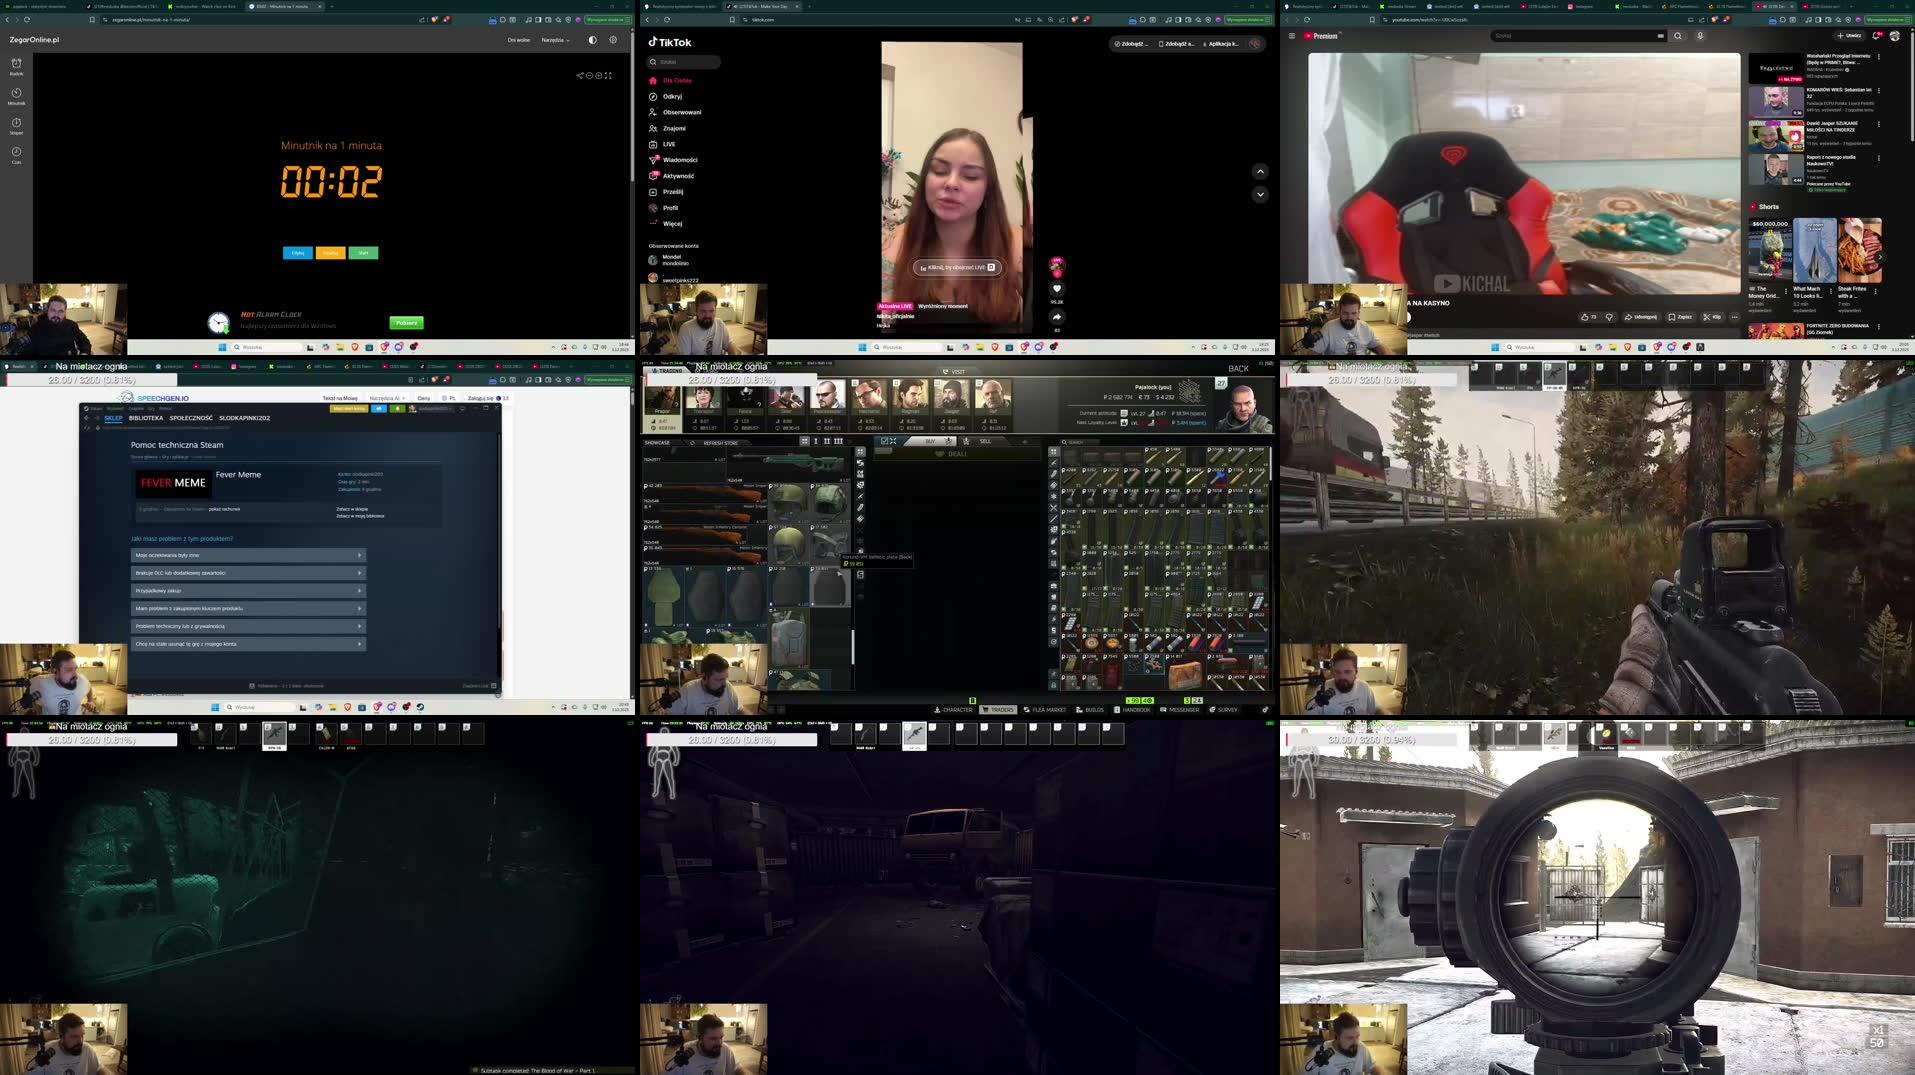Toggle dark mode on ZegarOnline.pl
The height and width of the screenshot is (1075, 1915).
point(593,40)
